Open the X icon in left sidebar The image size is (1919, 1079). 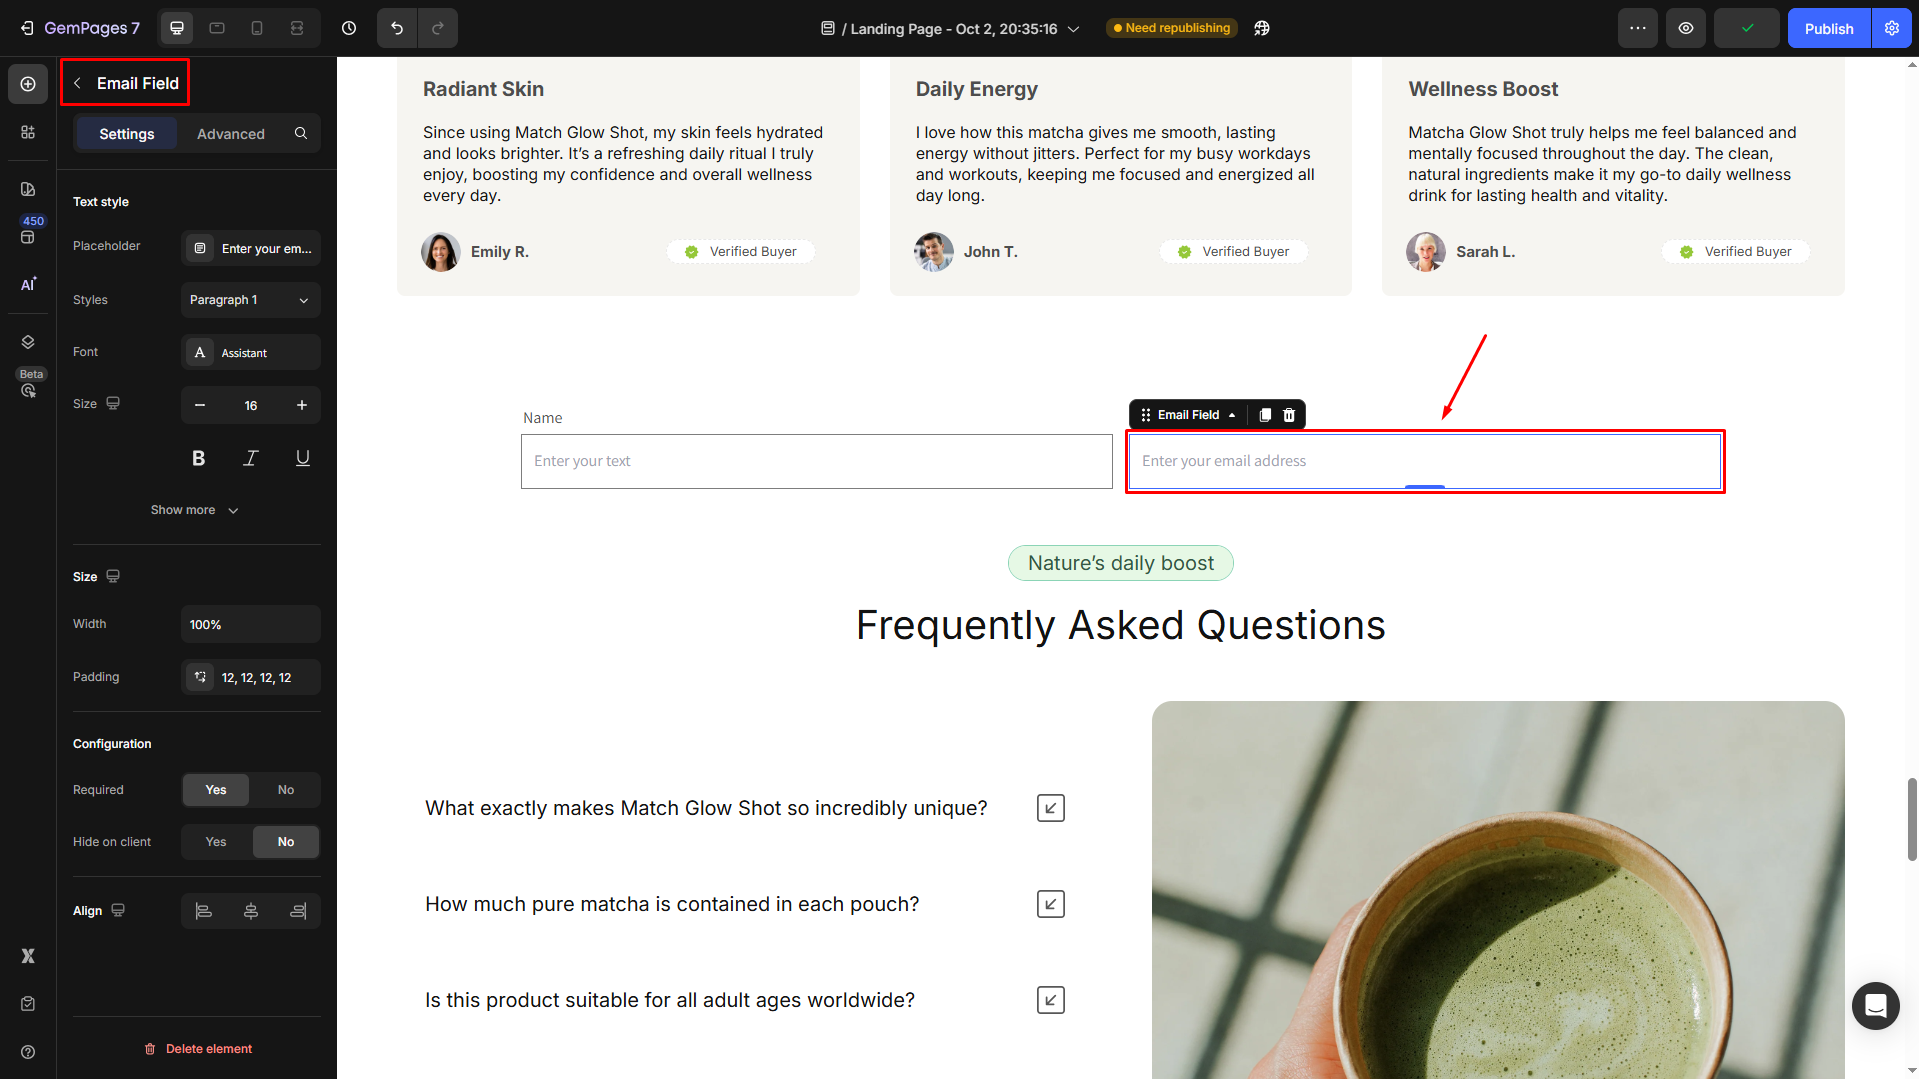(28, 956)
